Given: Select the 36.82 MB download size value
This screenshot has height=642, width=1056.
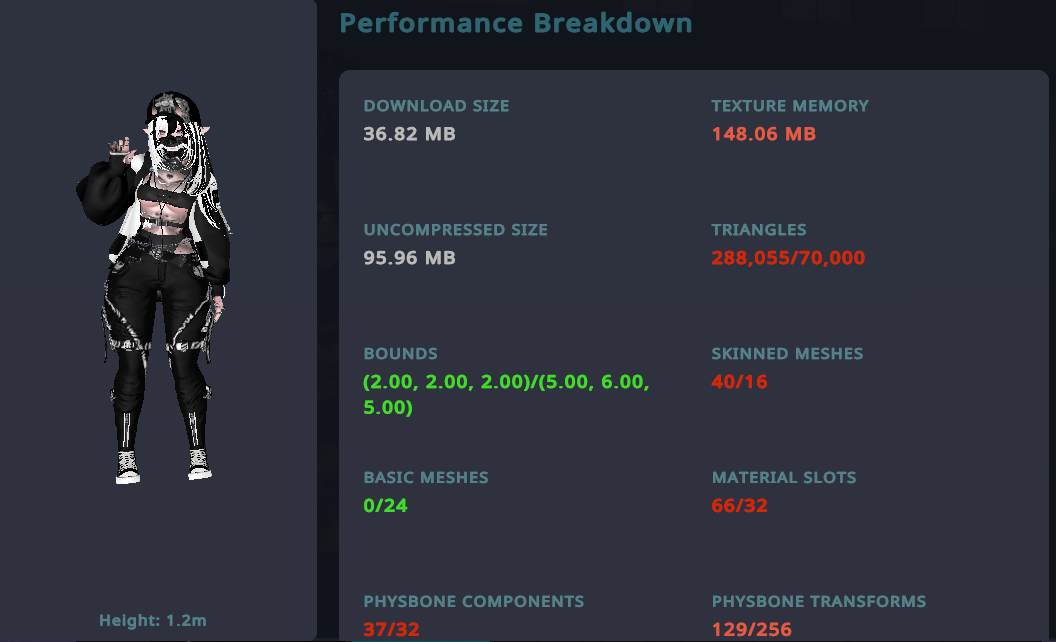Looking at the screenshot, I should (x=409, y=134).
